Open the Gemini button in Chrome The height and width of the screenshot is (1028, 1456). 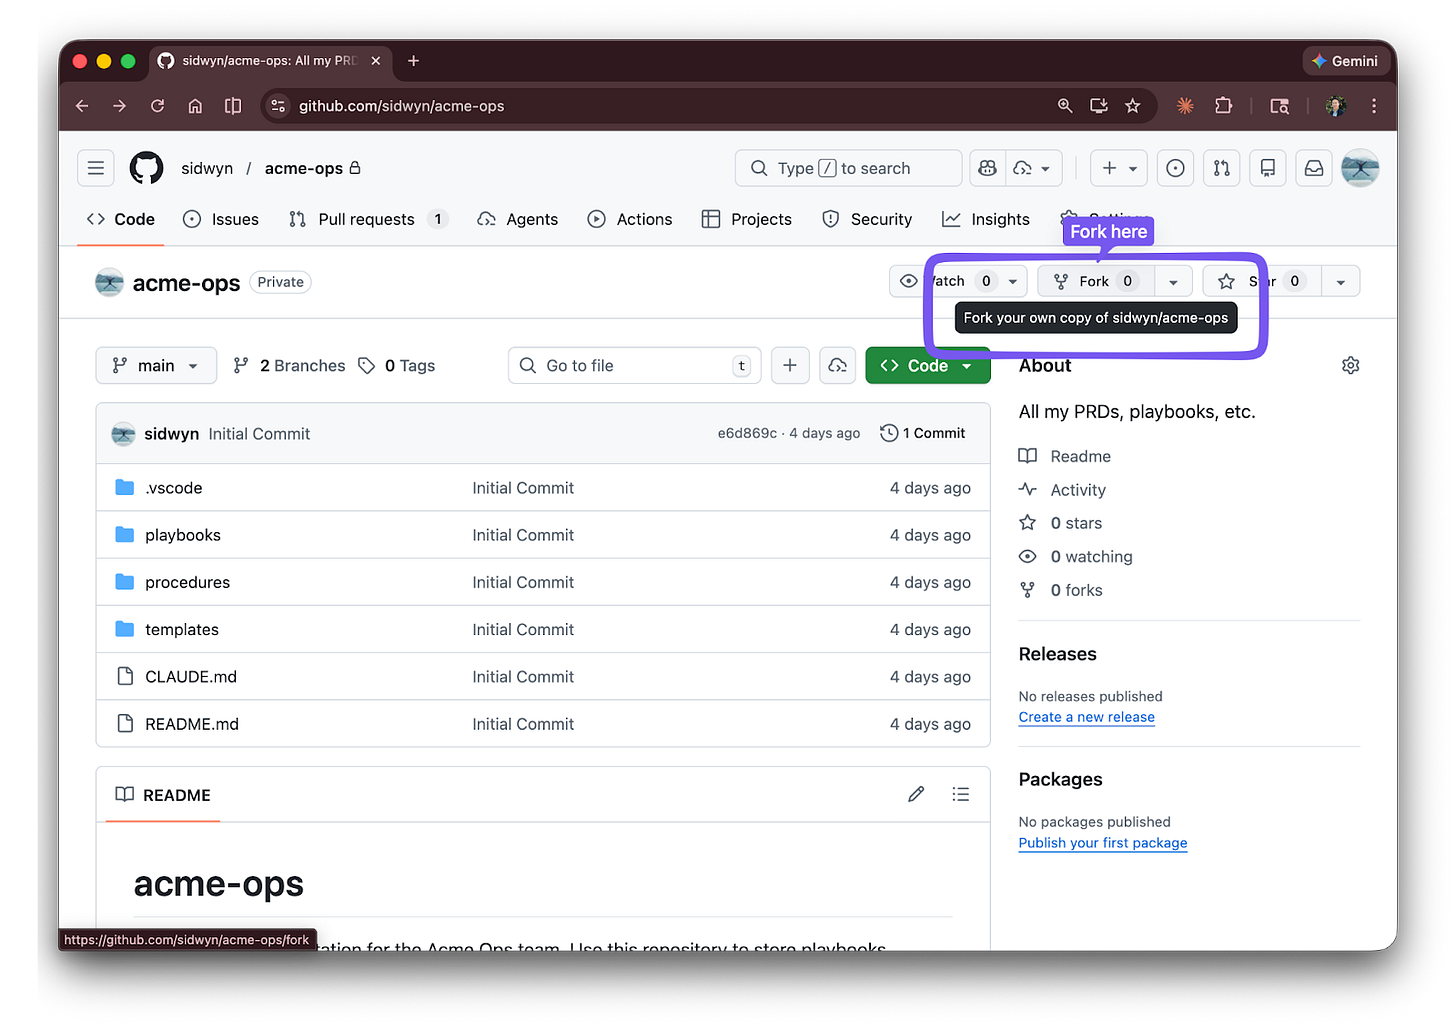[x=1345, y=61]
